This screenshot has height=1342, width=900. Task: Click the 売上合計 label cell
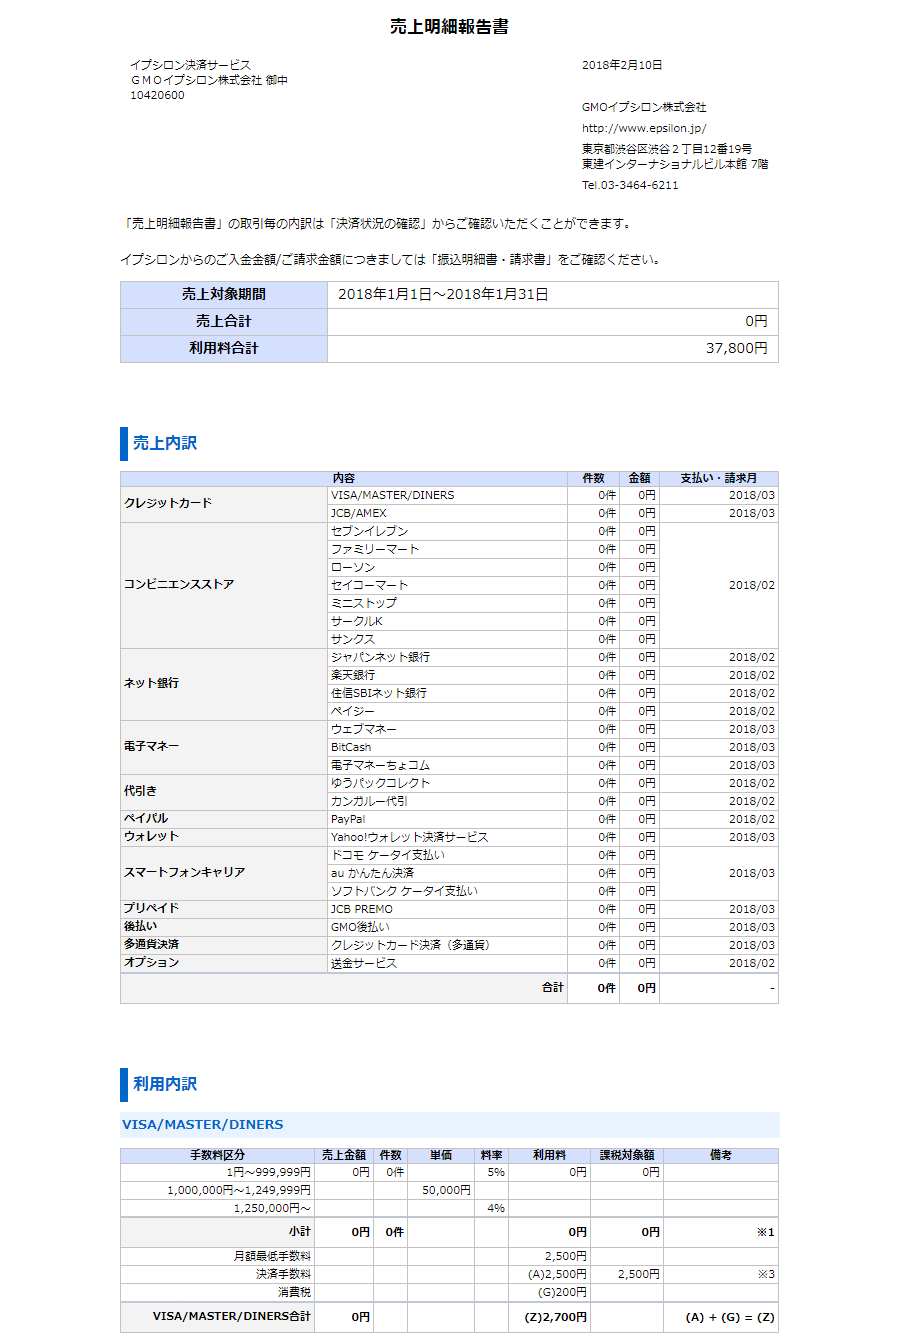[x=224, y=322]
